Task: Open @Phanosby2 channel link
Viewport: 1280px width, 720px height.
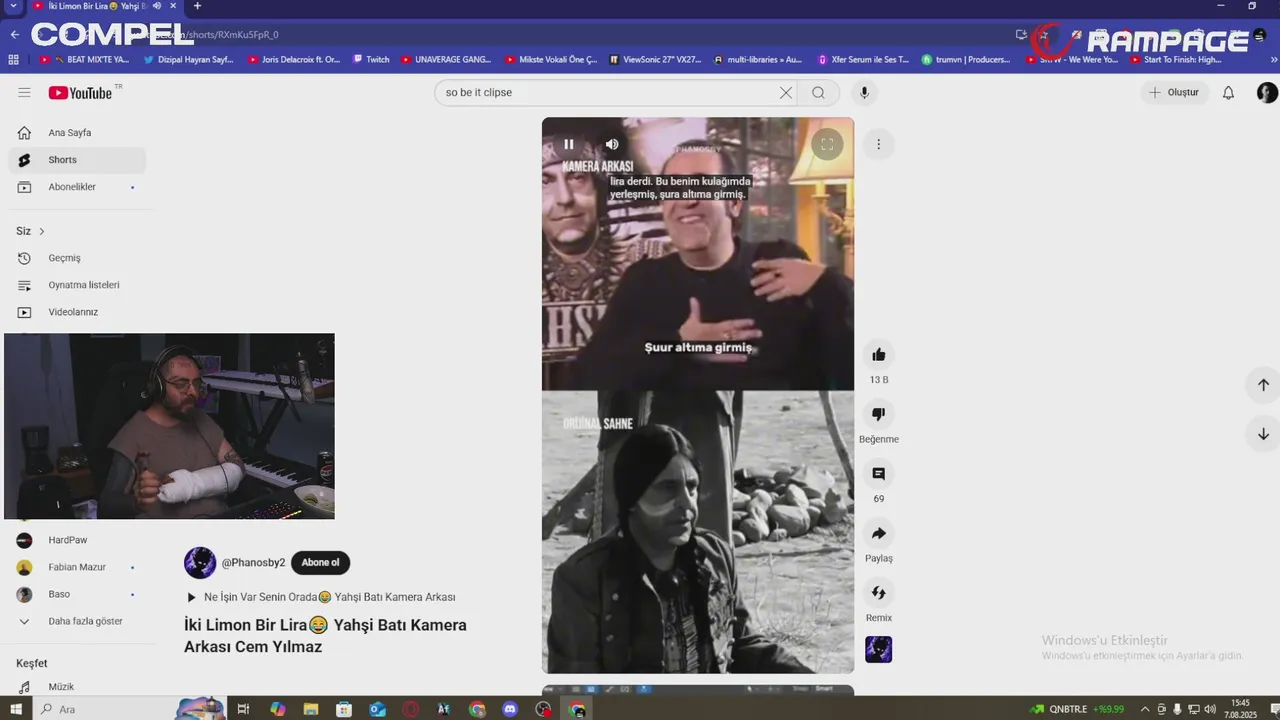Action: (x=253, y=562)
